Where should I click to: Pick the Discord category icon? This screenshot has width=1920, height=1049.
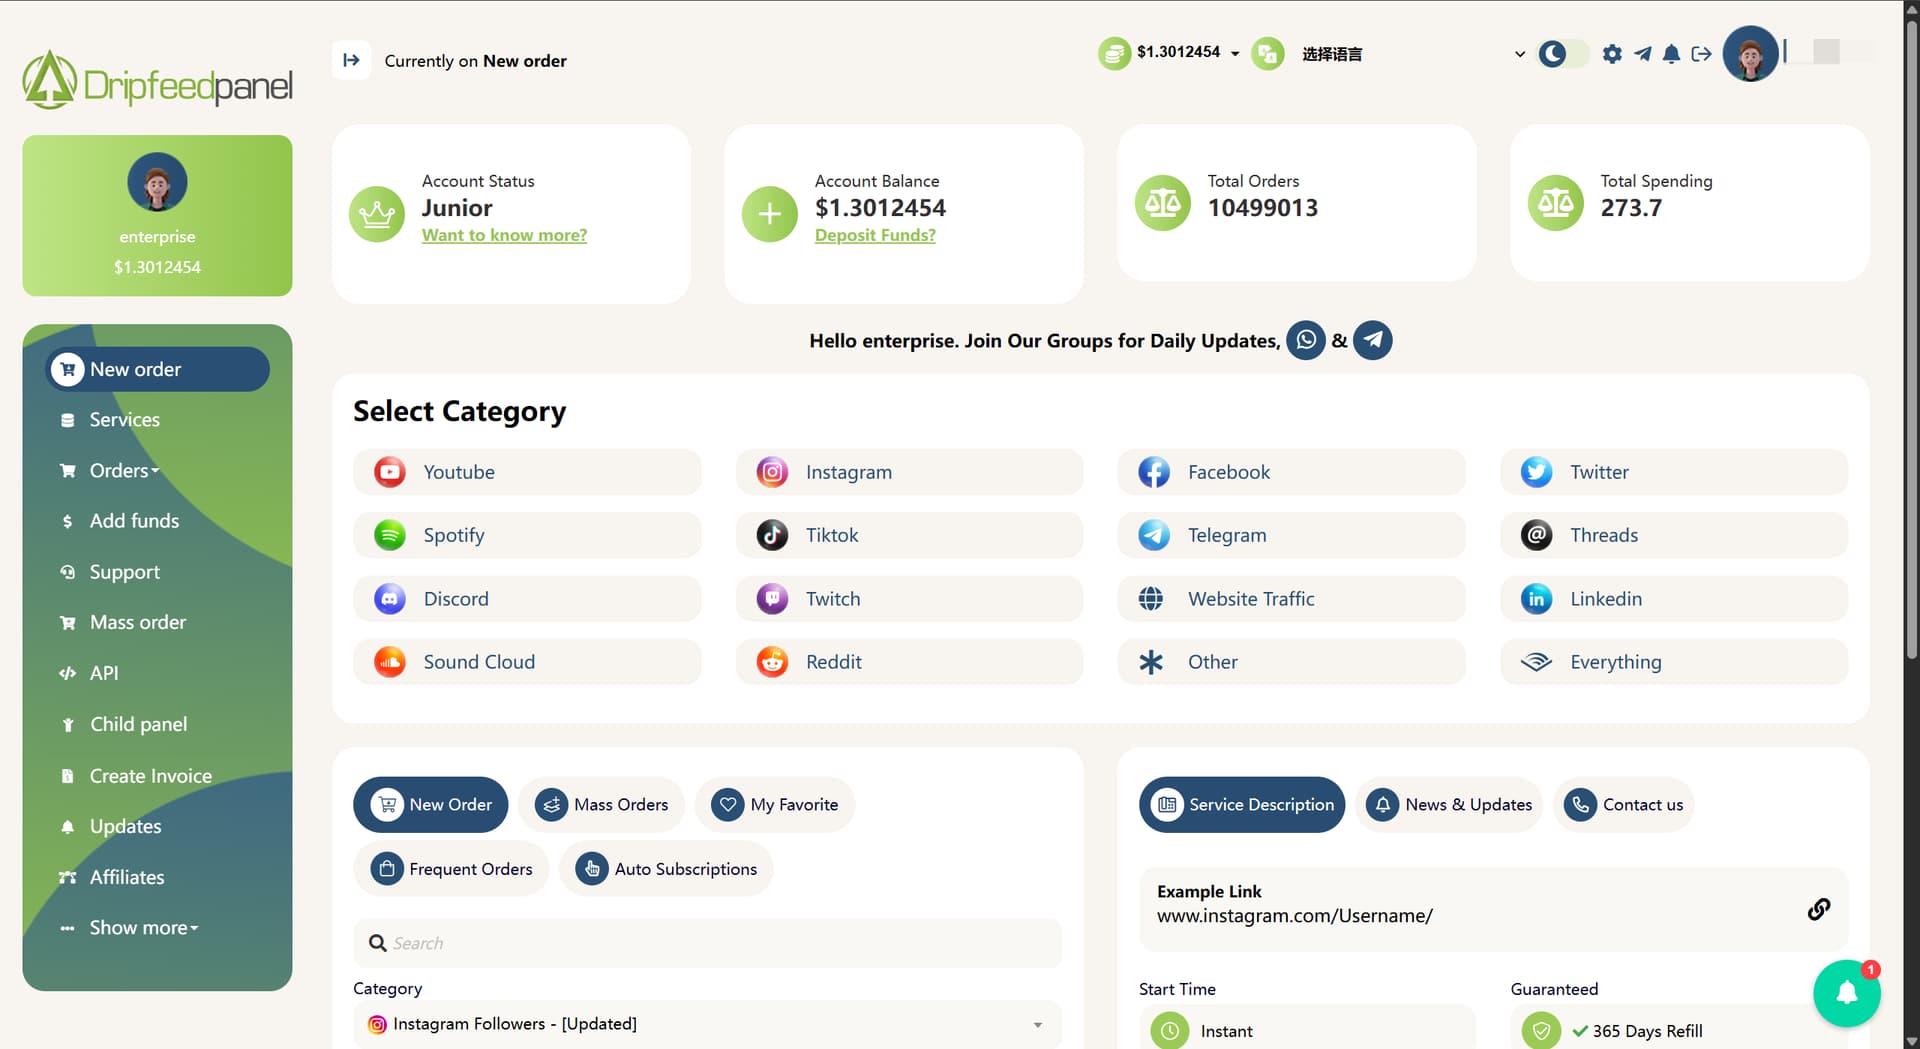click(390, 599)
